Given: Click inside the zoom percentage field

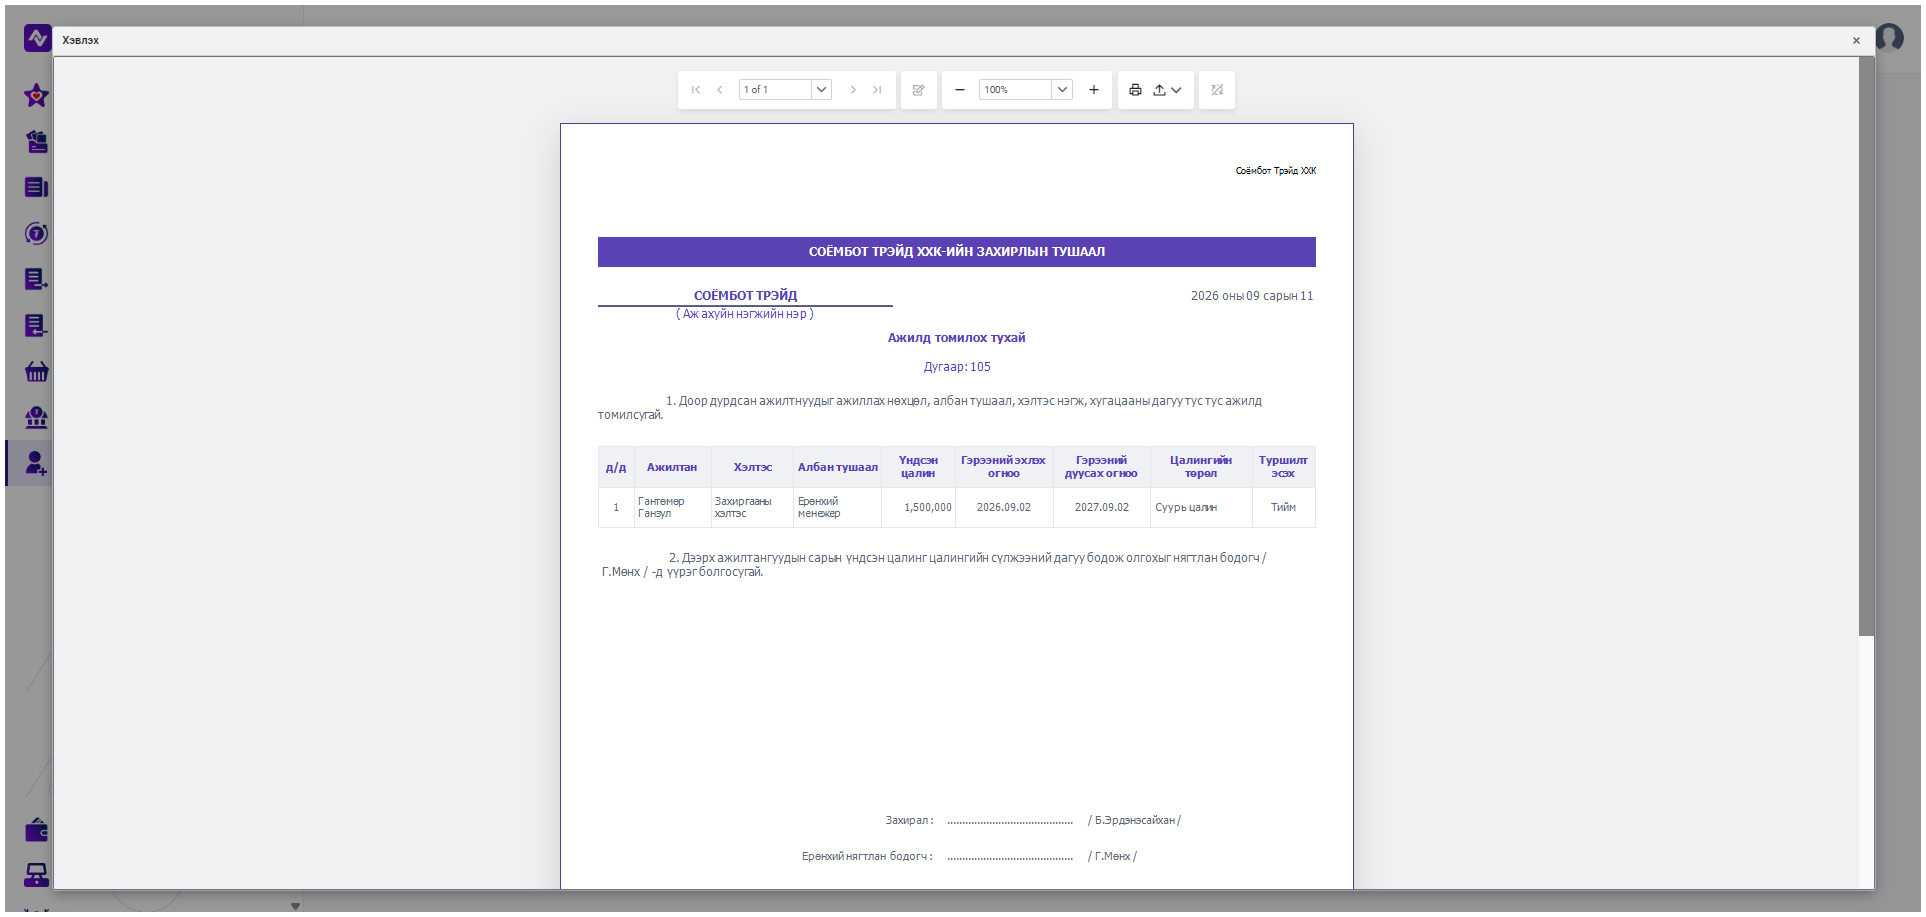Looking at the screenshot, I should tap(1015, 90).
